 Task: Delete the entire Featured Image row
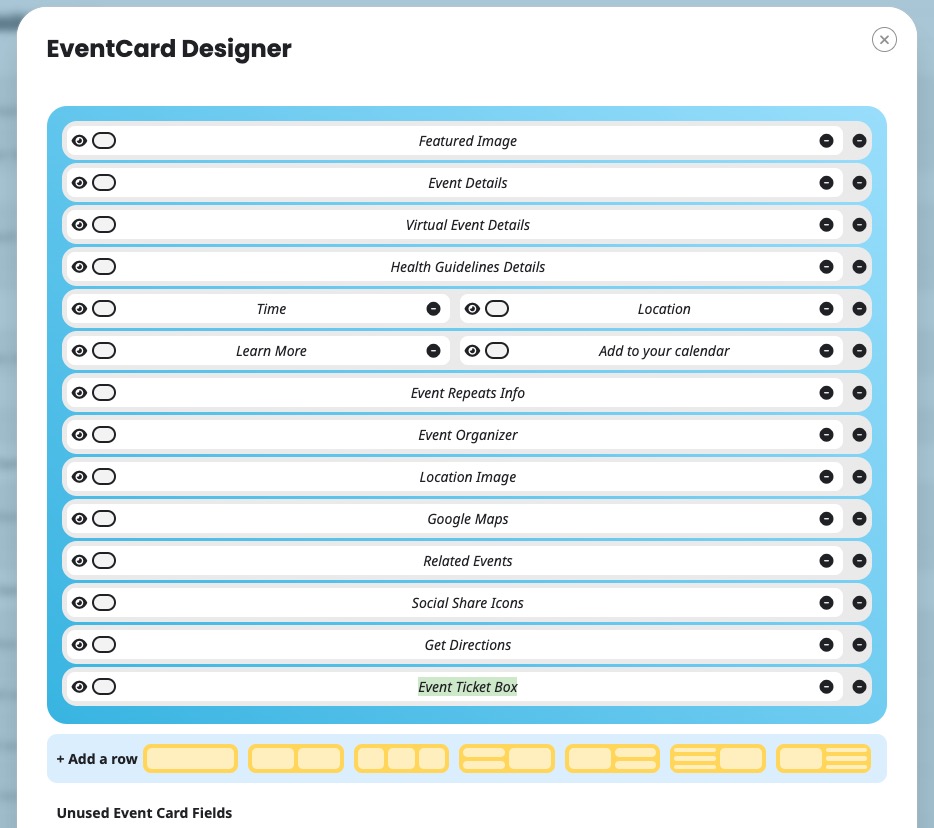click(859, 141)
